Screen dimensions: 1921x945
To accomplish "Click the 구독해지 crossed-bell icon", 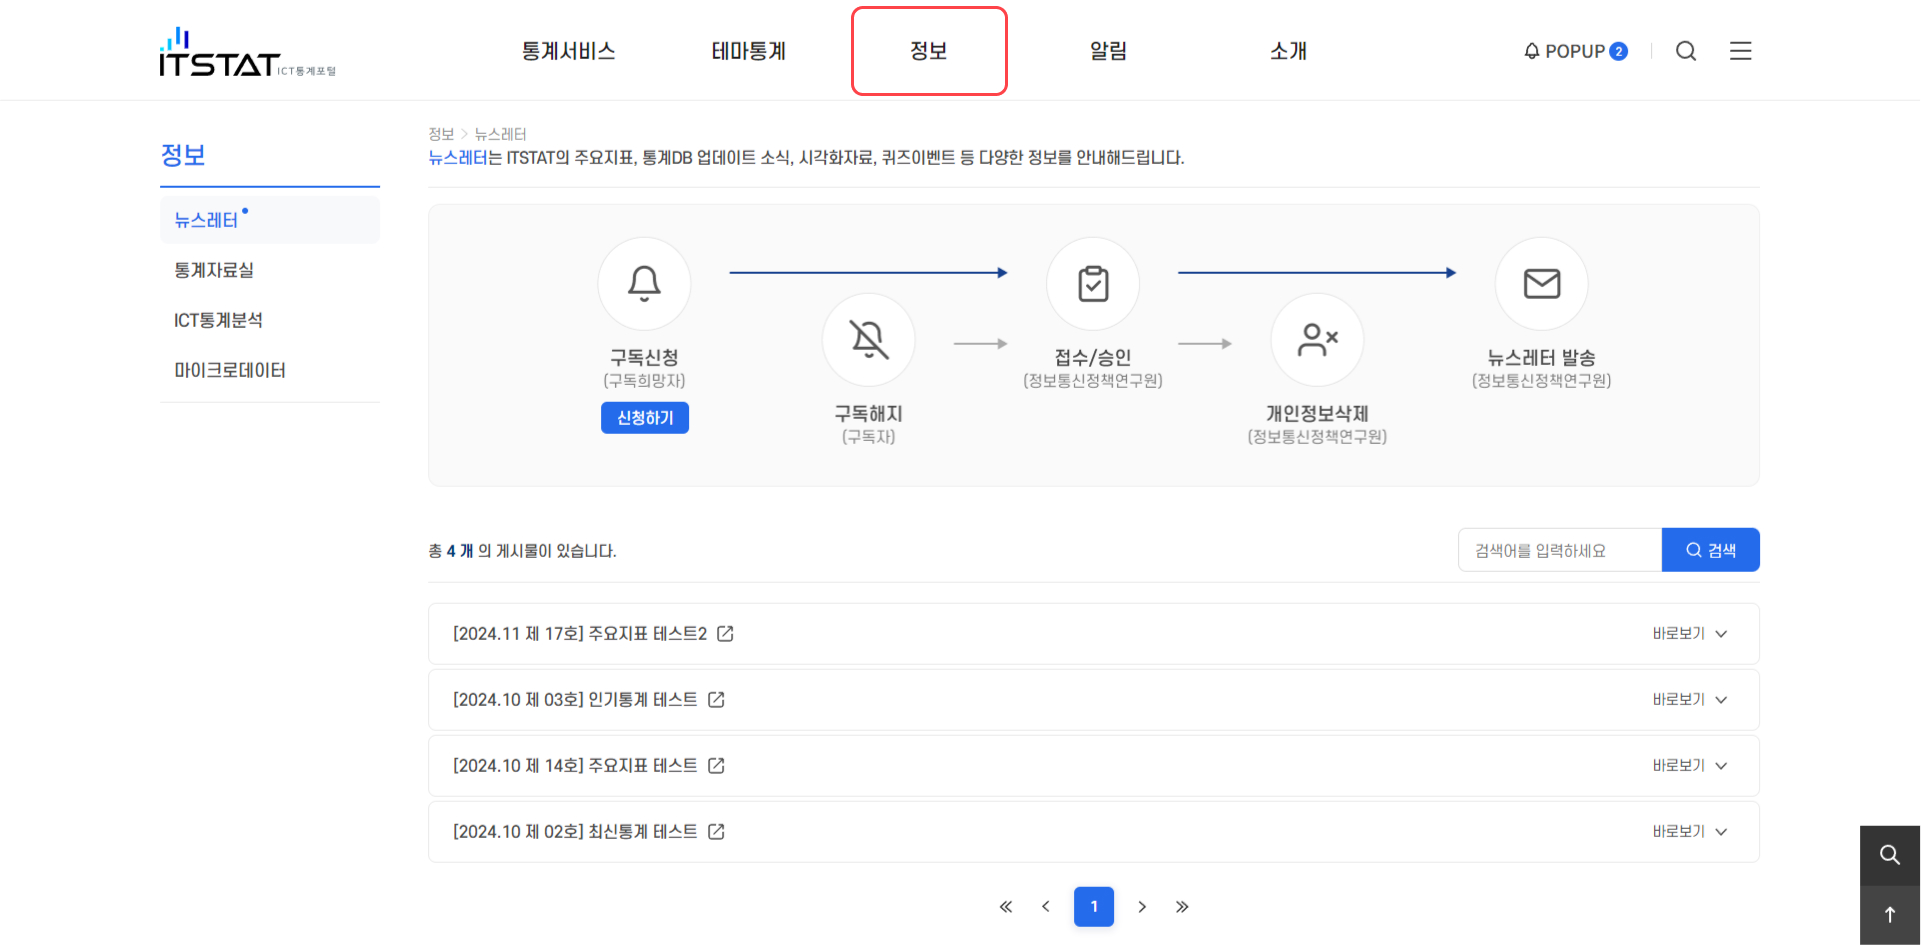I will 869,340.
